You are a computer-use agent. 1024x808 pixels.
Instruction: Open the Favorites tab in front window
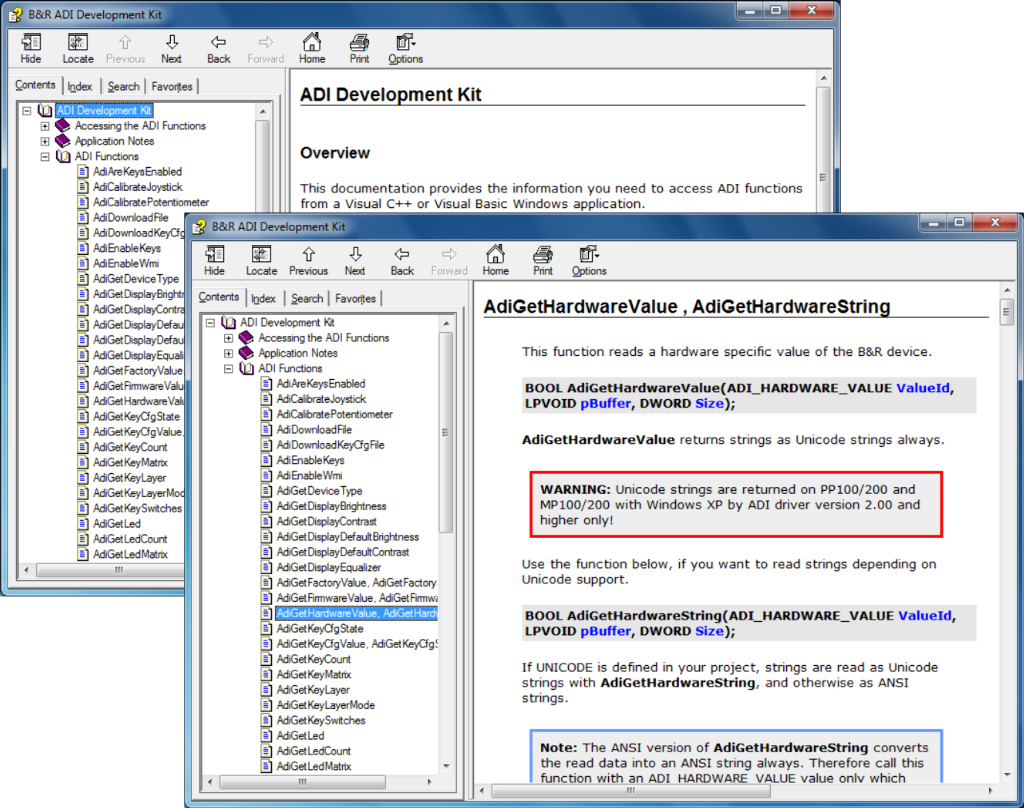(x=355, y=298)
